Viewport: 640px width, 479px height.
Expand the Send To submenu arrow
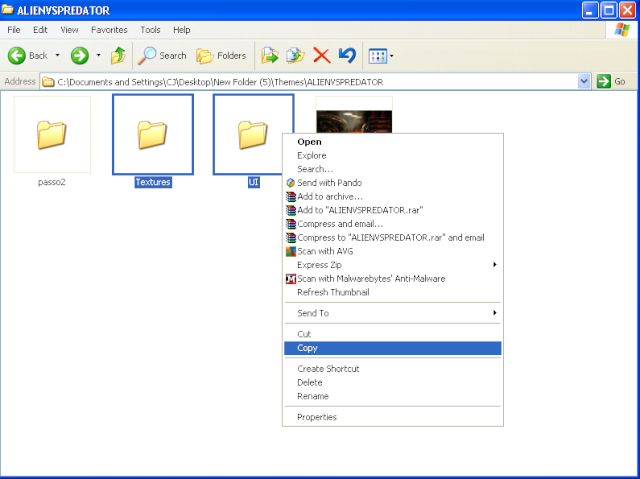pos(495,313)
